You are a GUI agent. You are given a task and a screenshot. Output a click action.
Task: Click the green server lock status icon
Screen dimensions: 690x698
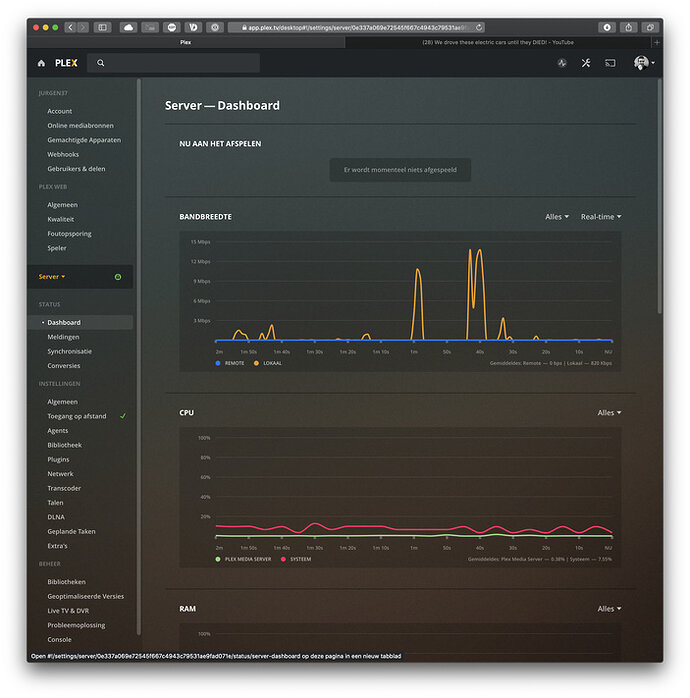point(118,277)
